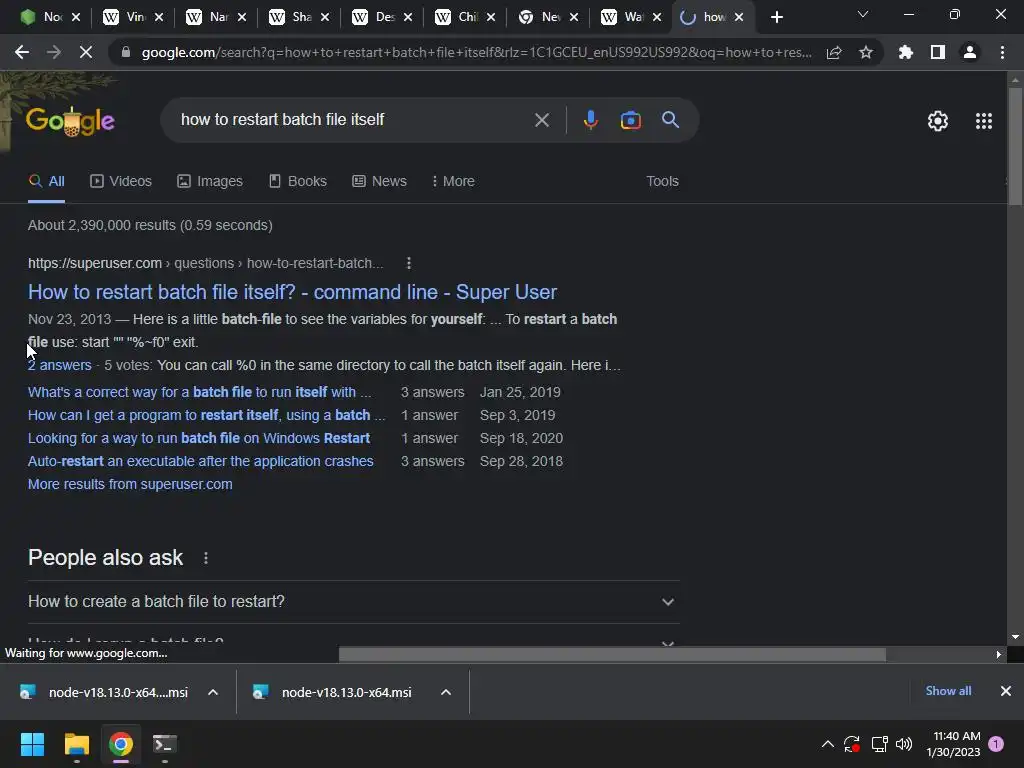This screenshot has height=768, width=1024.
Task: Open search Tools options
Action: (662, 181)
